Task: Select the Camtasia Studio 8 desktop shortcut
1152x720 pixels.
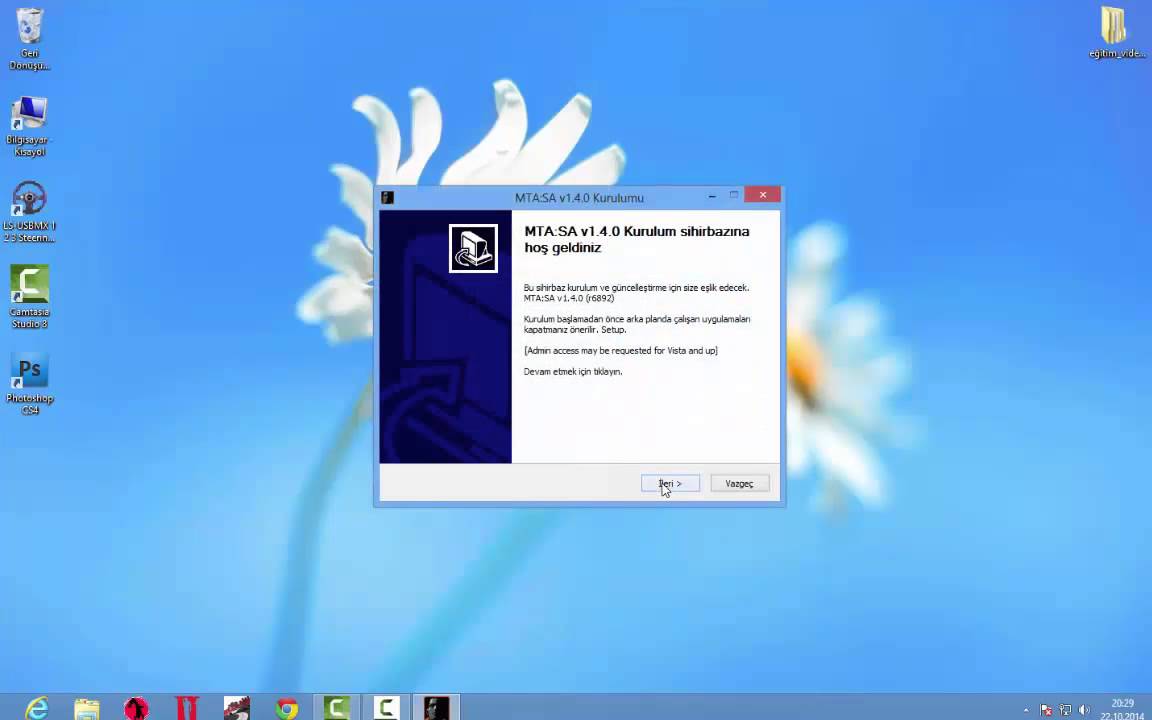Action: click(x=29, y=297)
